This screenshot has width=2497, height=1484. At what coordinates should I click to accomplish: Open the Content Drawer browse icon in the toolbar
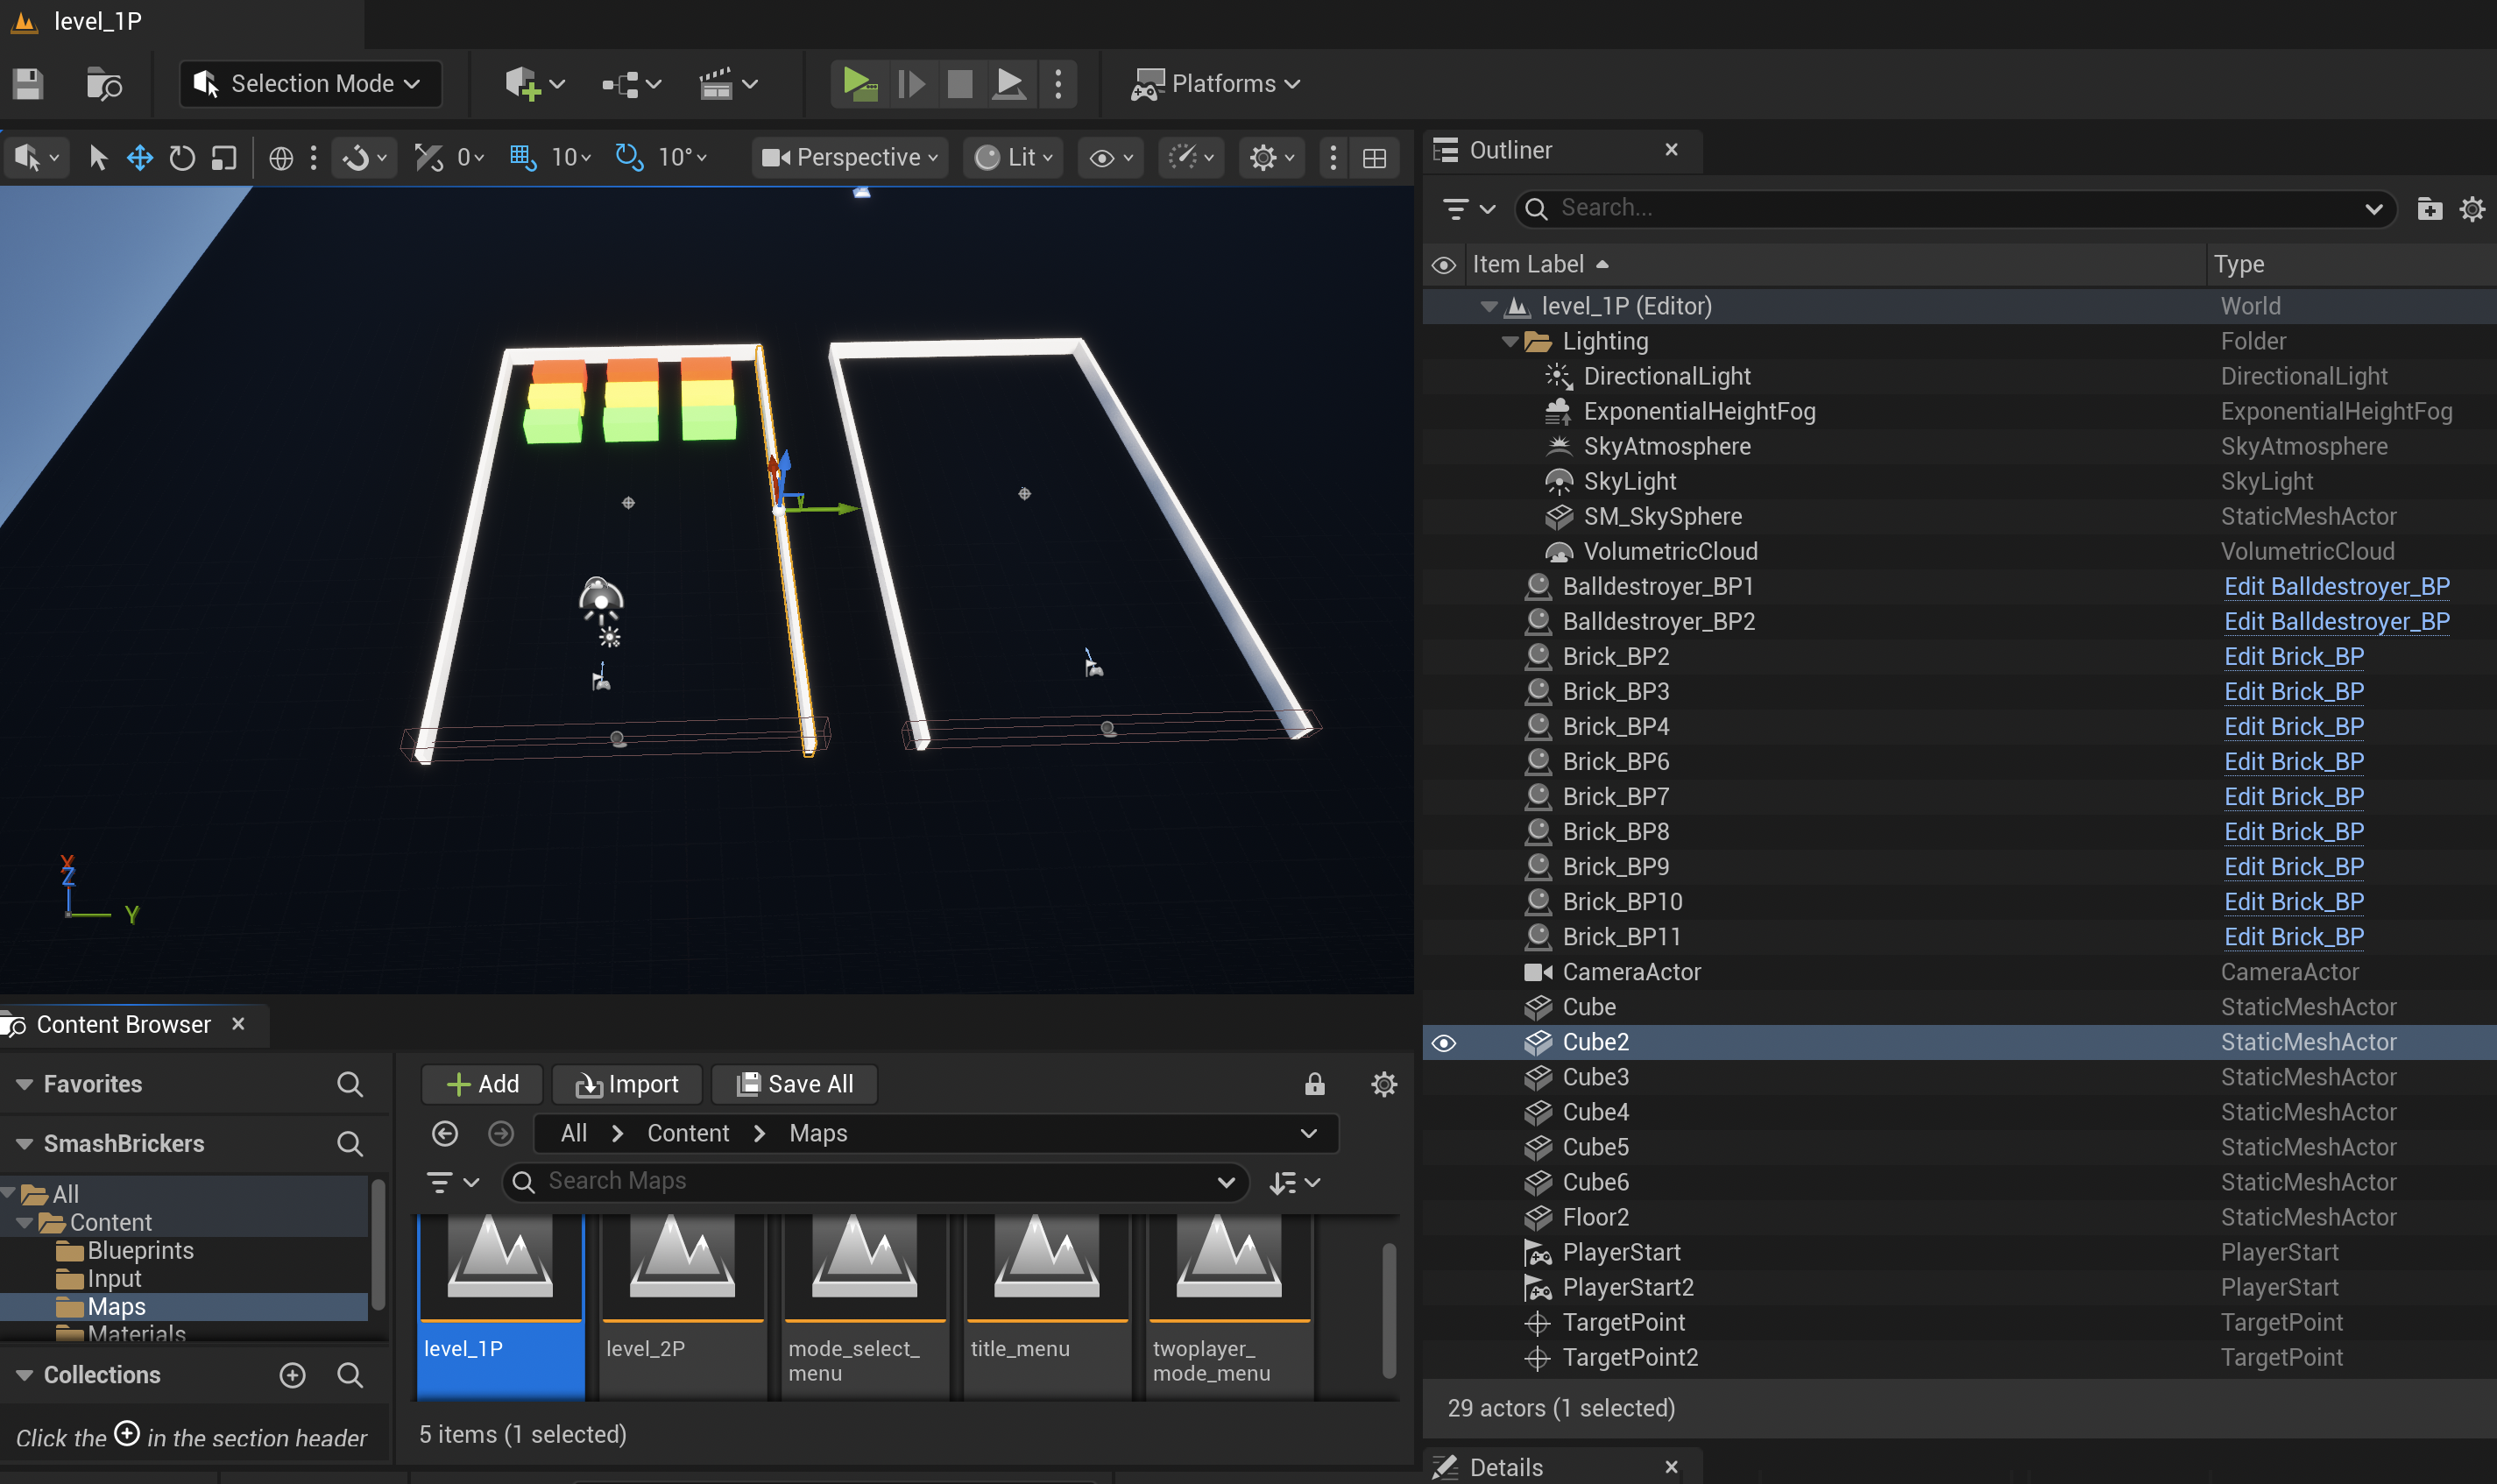point(103,83)
